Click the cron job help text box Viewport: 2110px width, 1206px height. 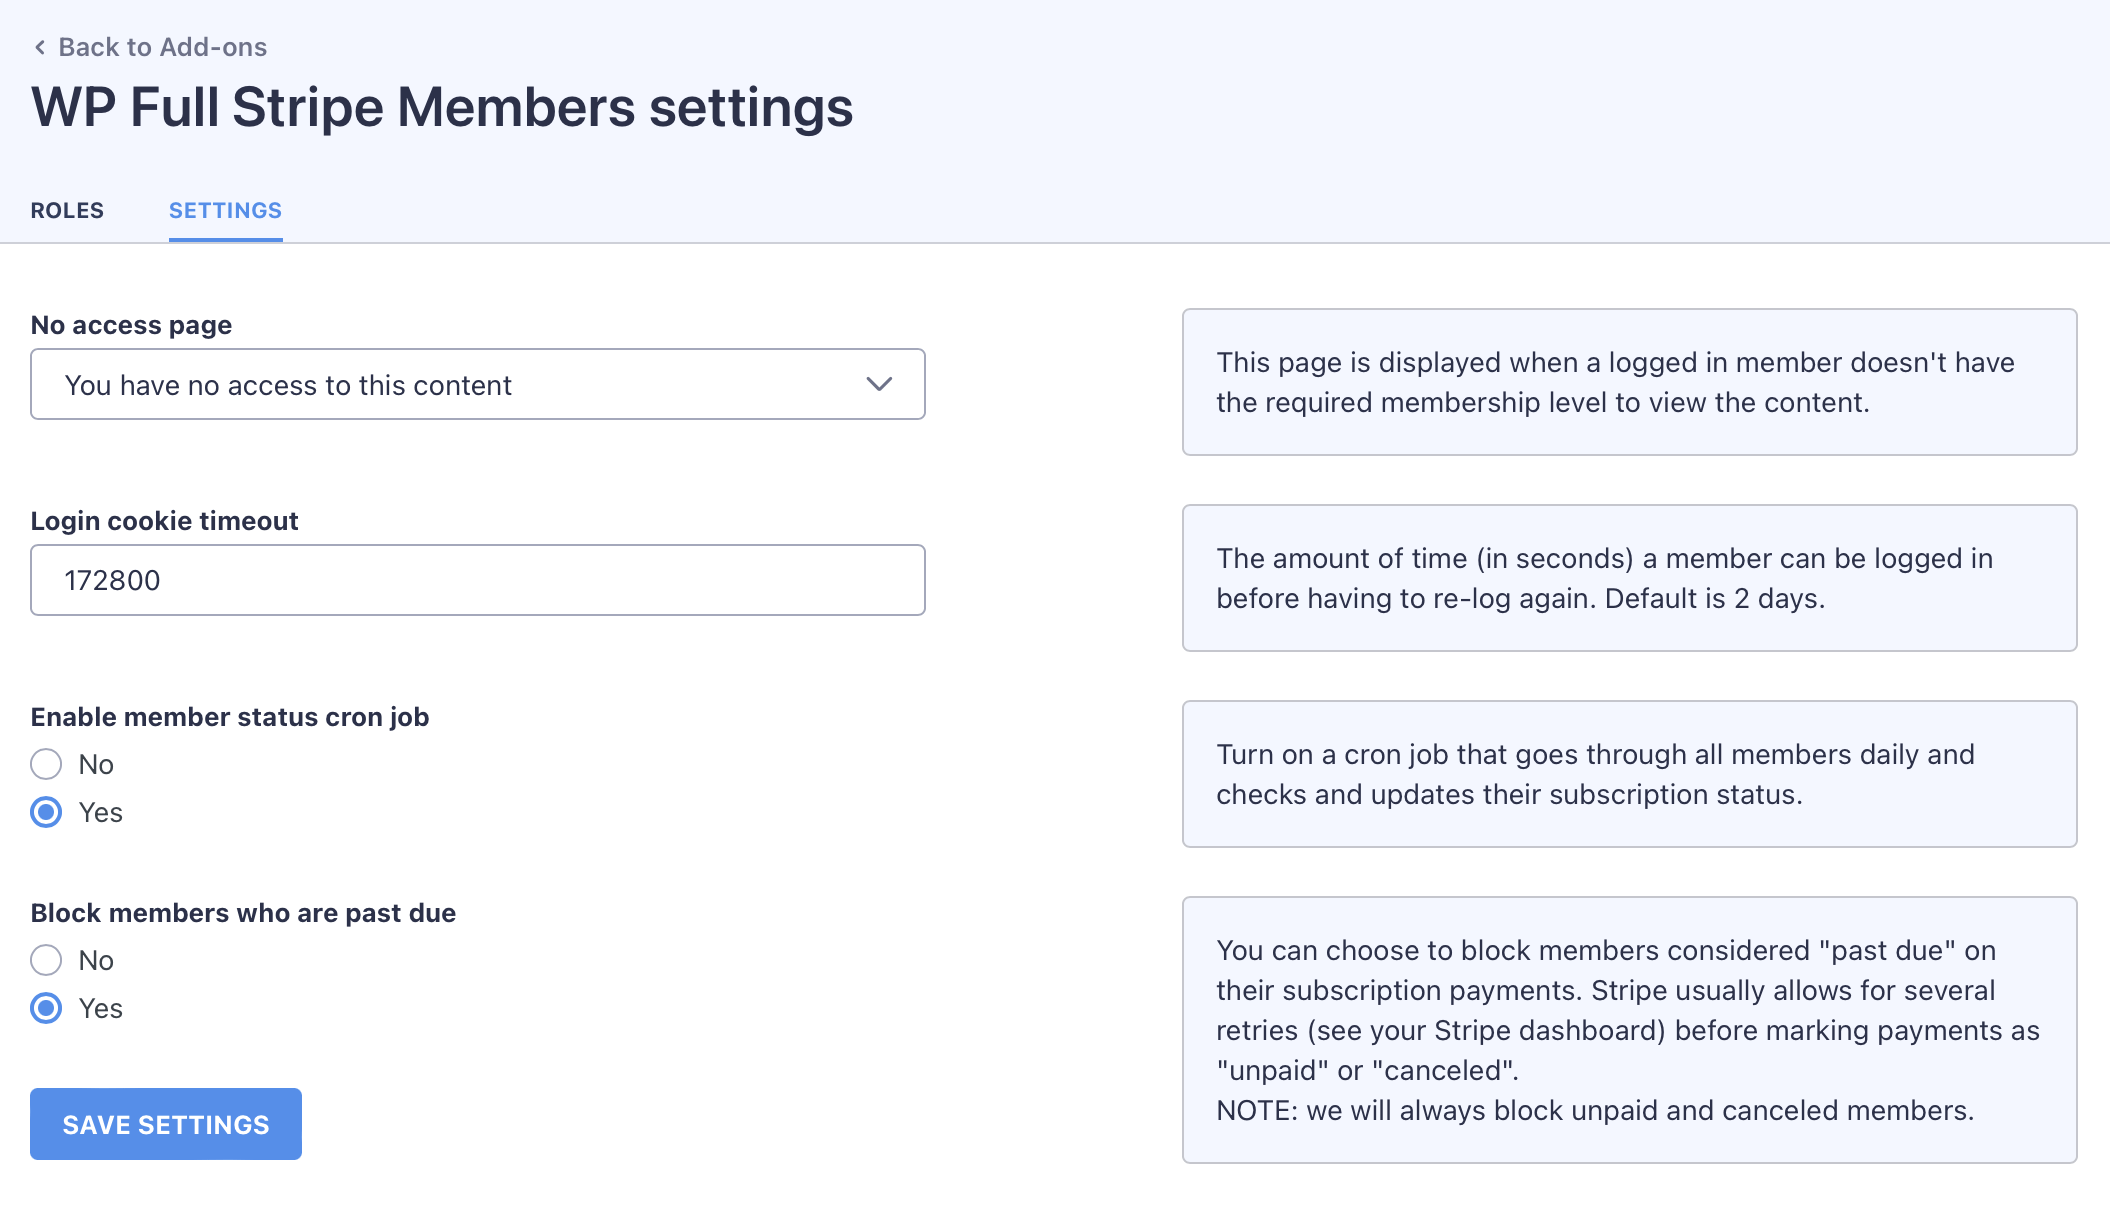click(x=1628, y=774)
